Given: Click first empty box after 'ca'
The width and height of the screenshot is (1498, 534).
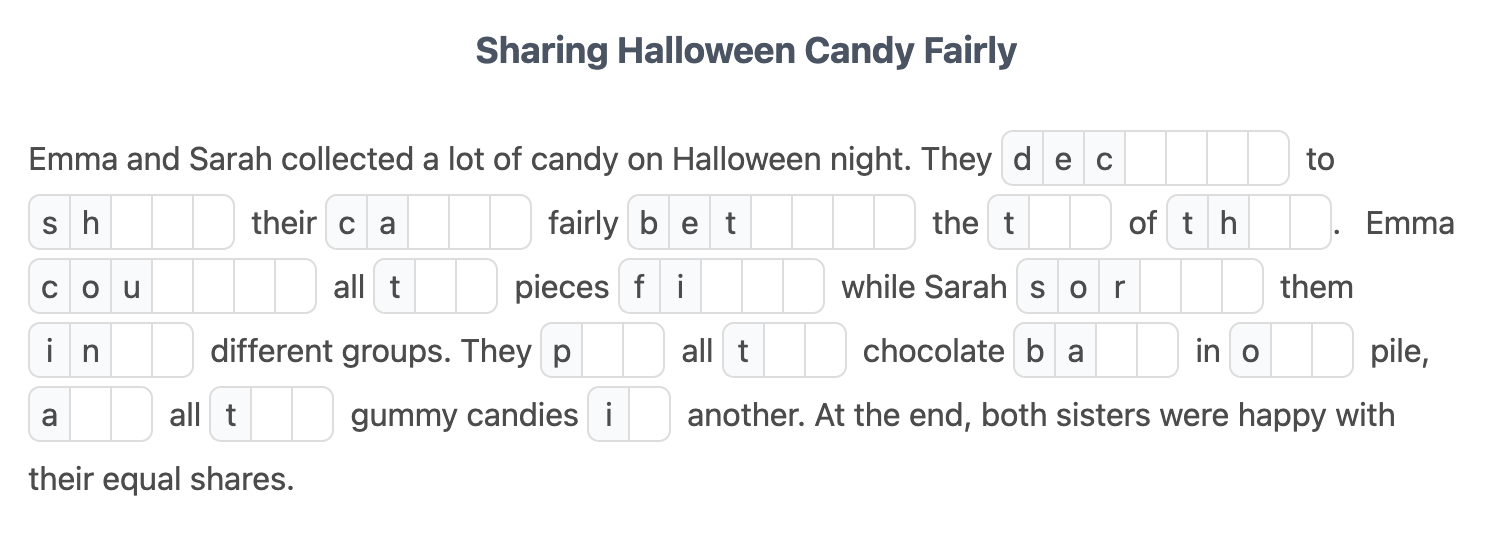Looking at the screenshot, I should 428,223.
